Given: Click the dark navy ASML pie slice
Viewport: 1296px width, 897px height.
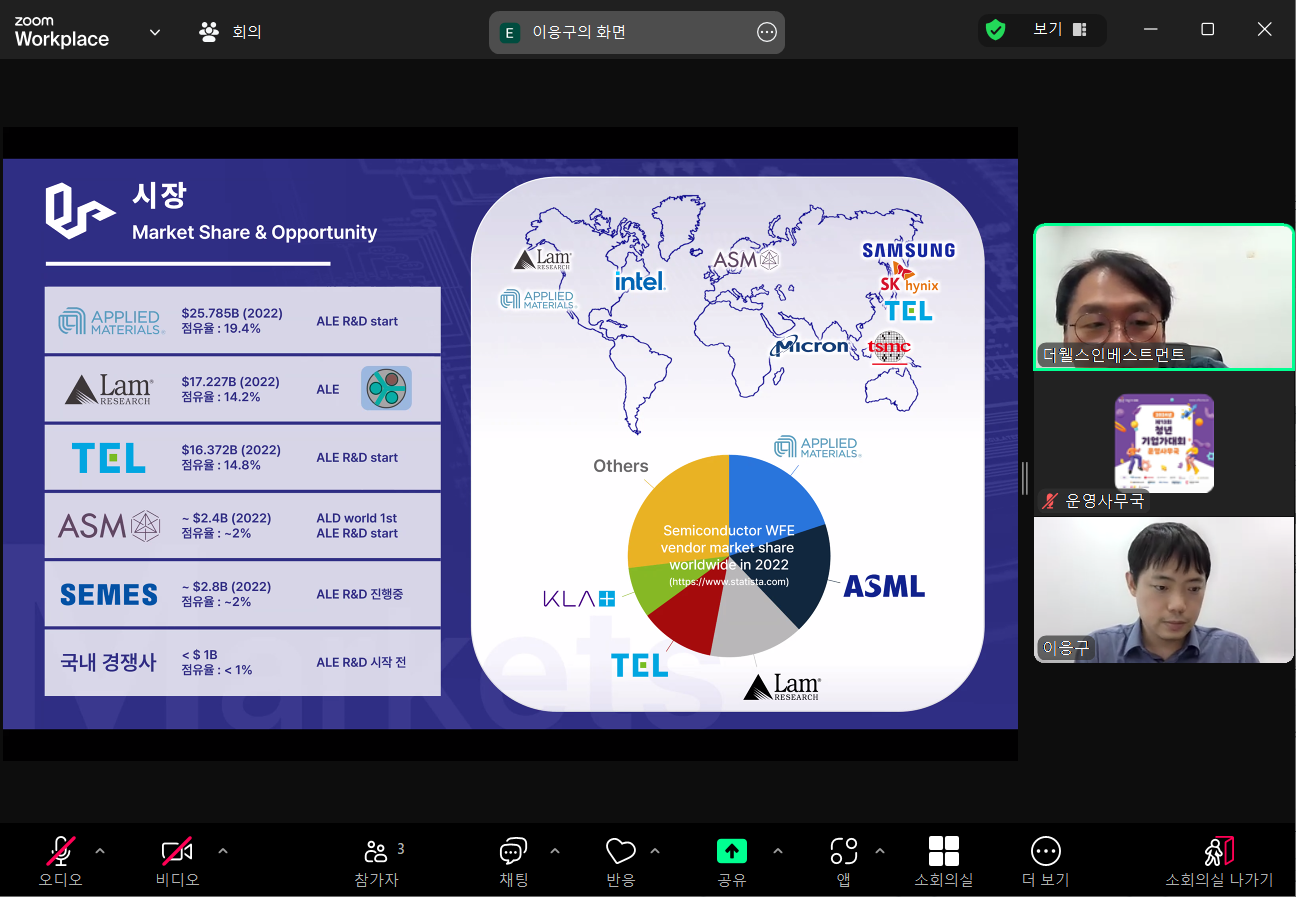Looking at the screenshot, I should coord(795,575).
